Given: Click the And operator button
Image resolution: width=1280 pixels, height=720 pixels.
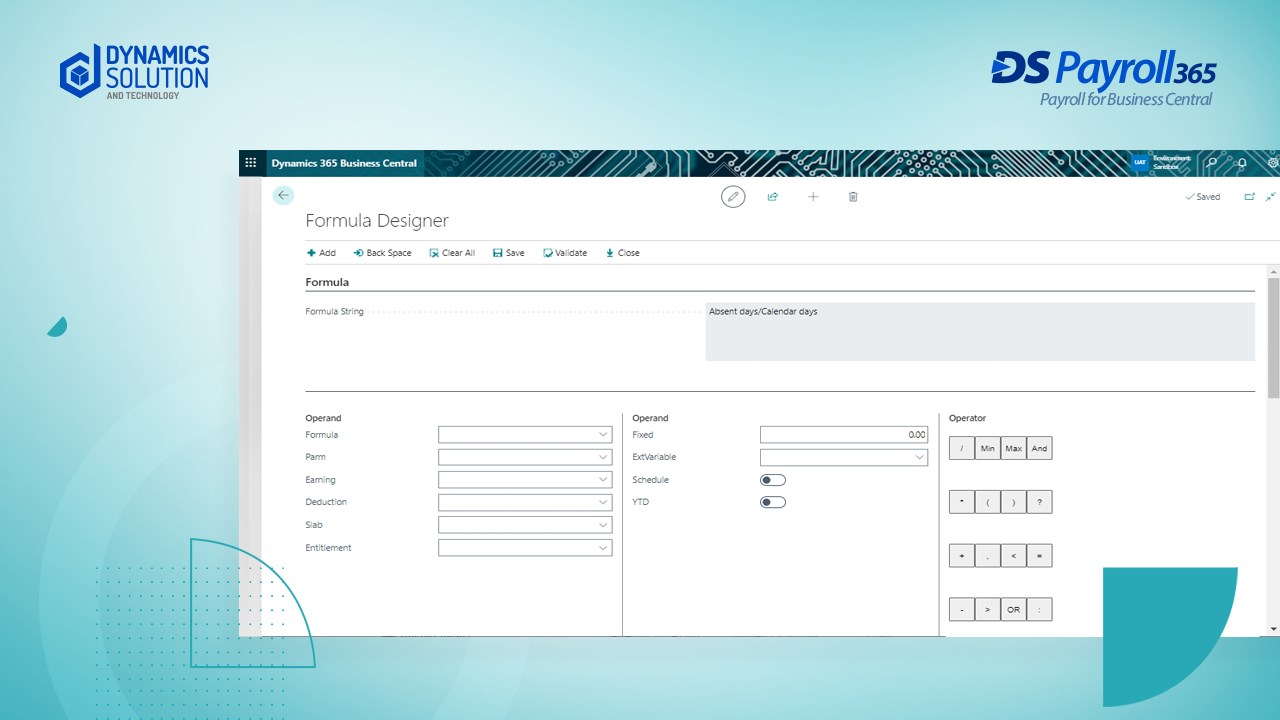Looking at the screenshot, I should (1039, 448).
